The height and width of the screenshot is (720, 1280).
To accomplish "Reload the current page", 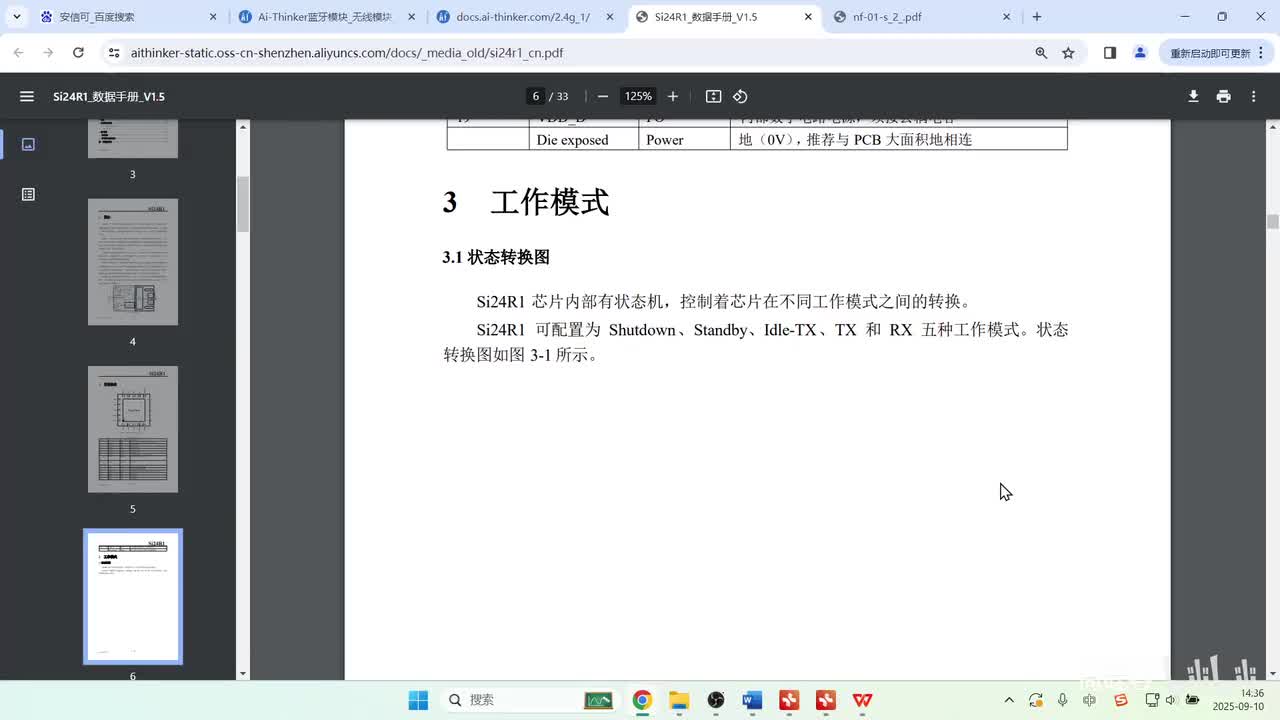I will pyautogui.click(x=78, y=53).
